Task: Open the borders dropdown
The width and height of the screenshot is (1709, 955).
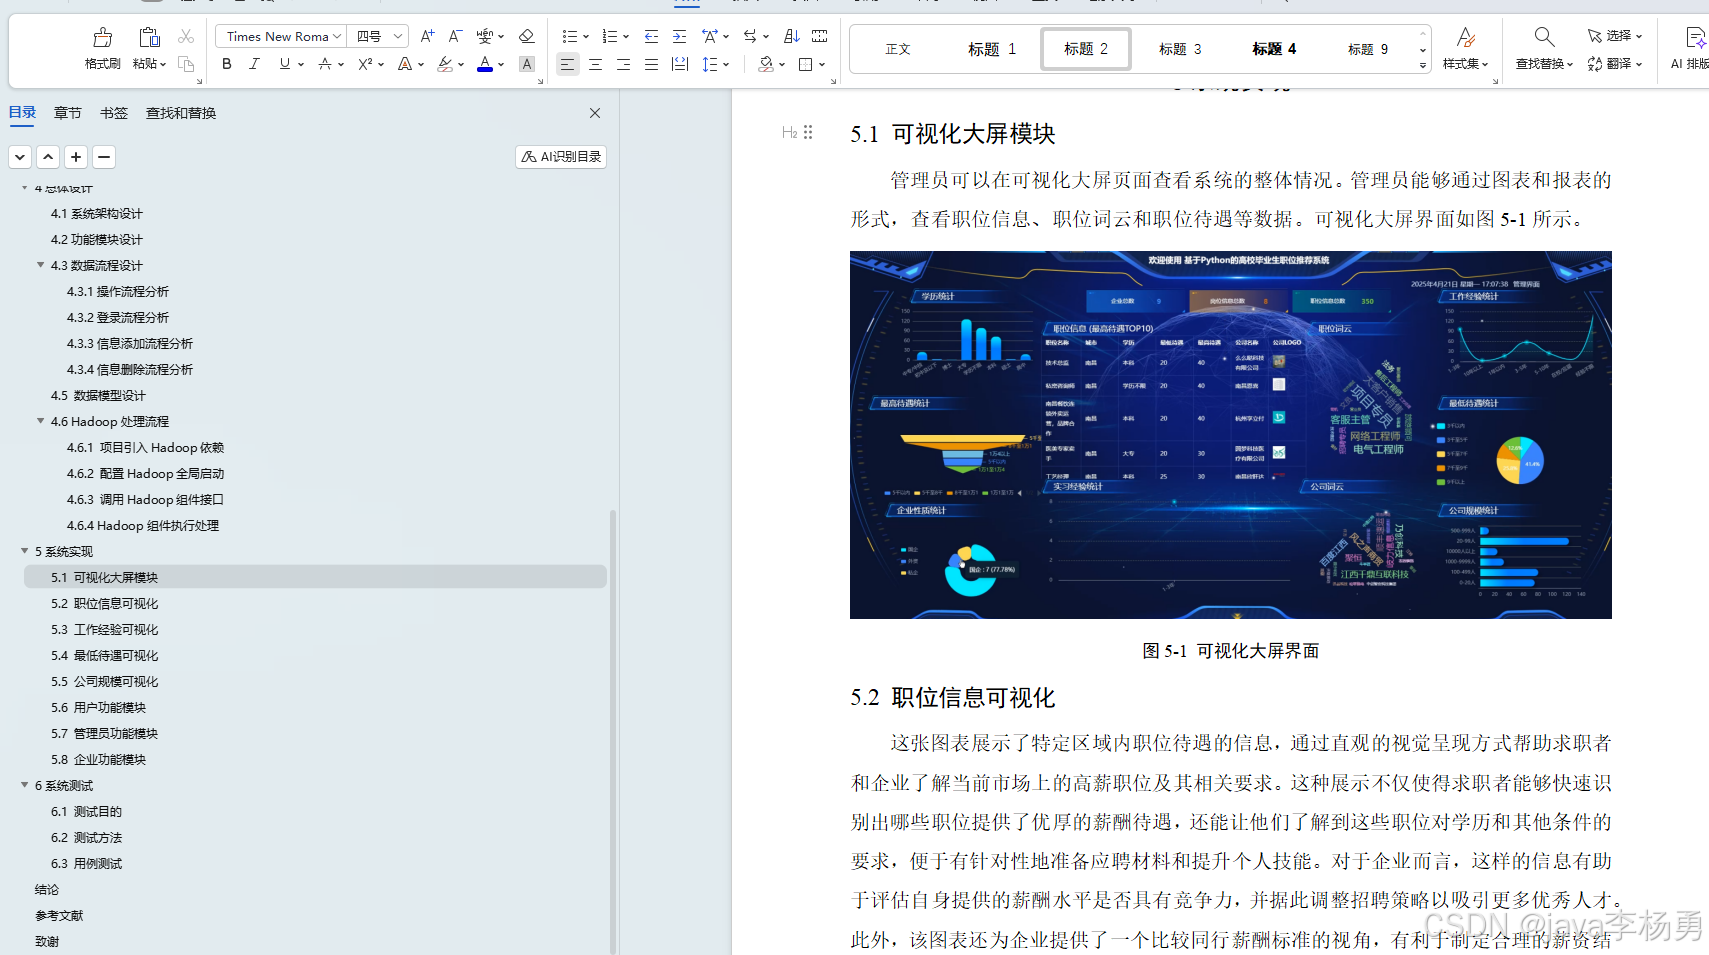Action: (822, 64)
